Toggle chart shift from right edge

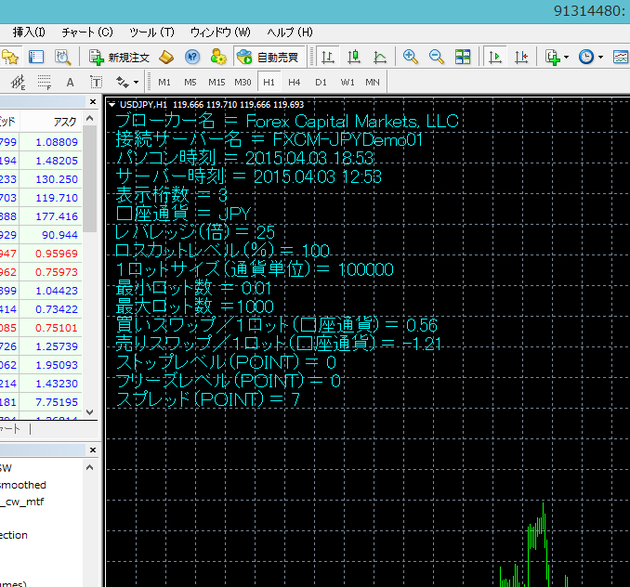click(x=521, y=57)
